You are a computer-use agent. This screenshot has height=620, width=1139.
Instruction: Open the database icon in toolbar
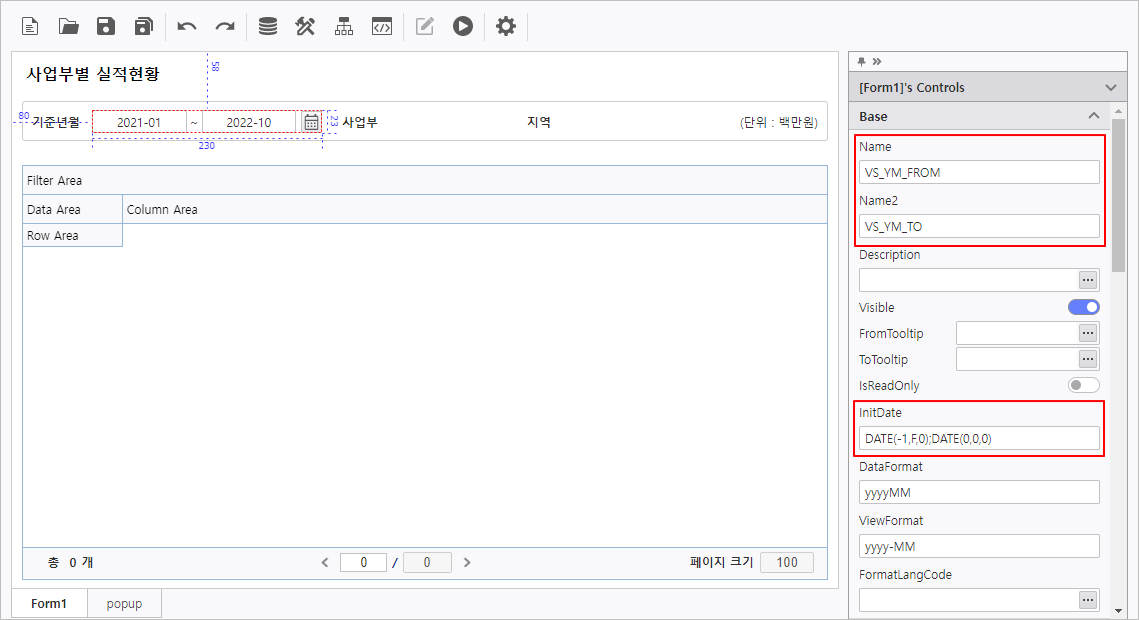point(268,27)
